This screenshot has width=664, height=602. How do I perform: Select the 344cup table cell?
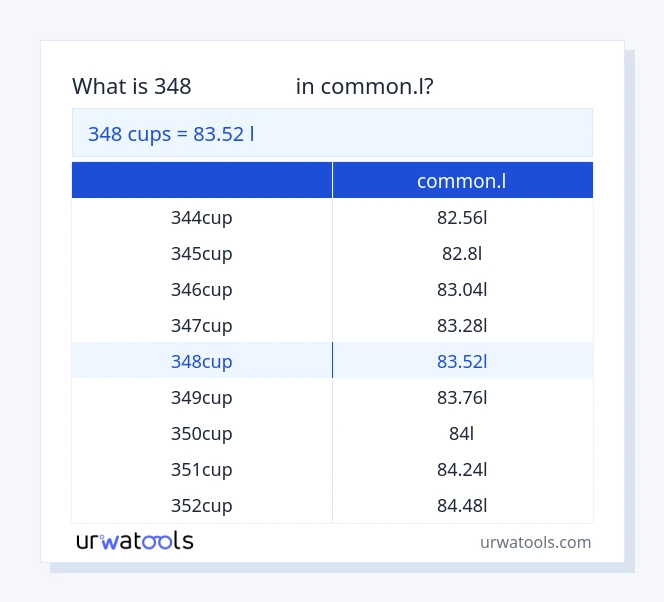[202, 217]
